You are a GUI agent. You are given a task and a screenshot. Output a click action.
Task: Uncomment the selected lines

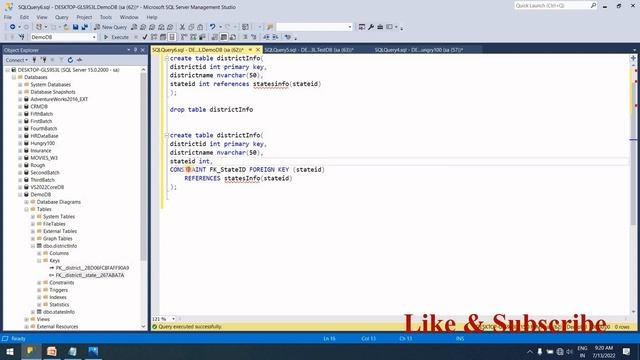pyautogui.click(x=253, y=37)
